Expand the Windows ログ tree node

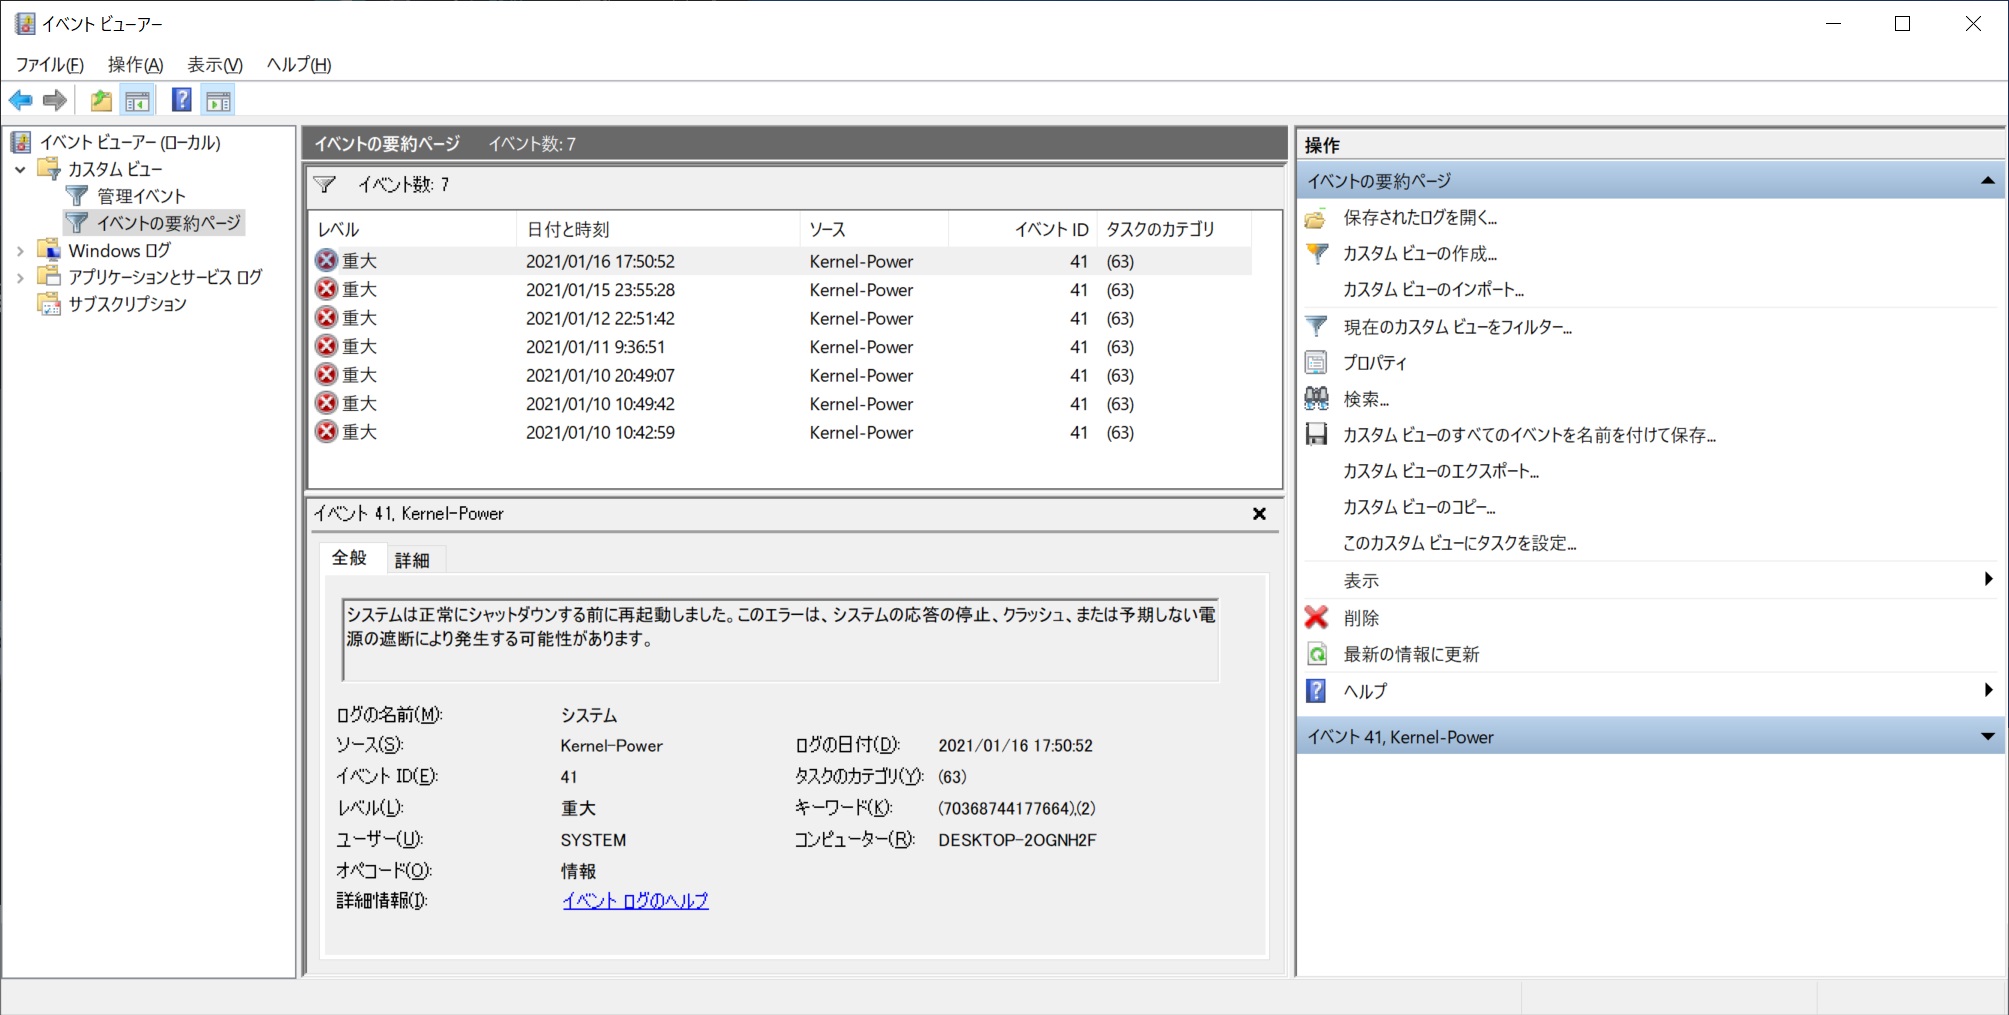coord(20,251)
